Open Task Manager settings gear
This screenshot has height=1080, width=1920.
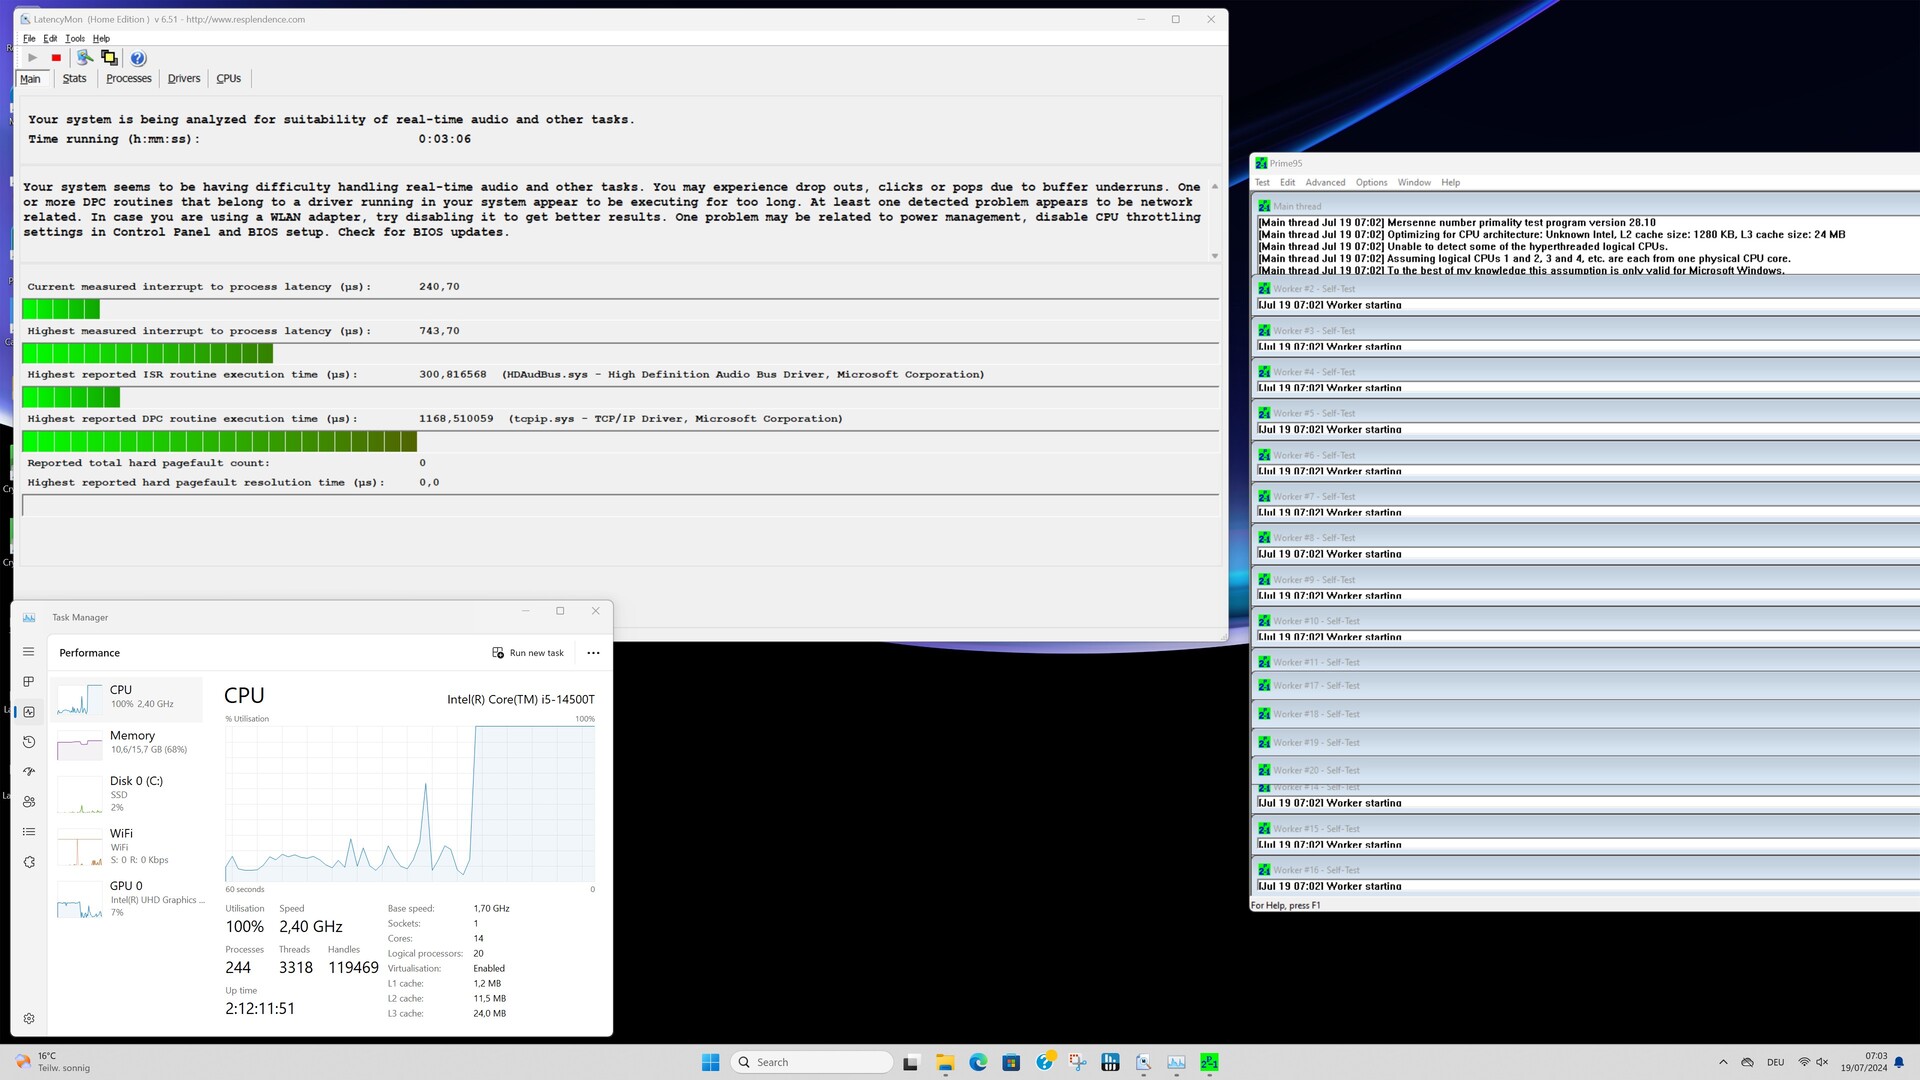point(29,1018)
